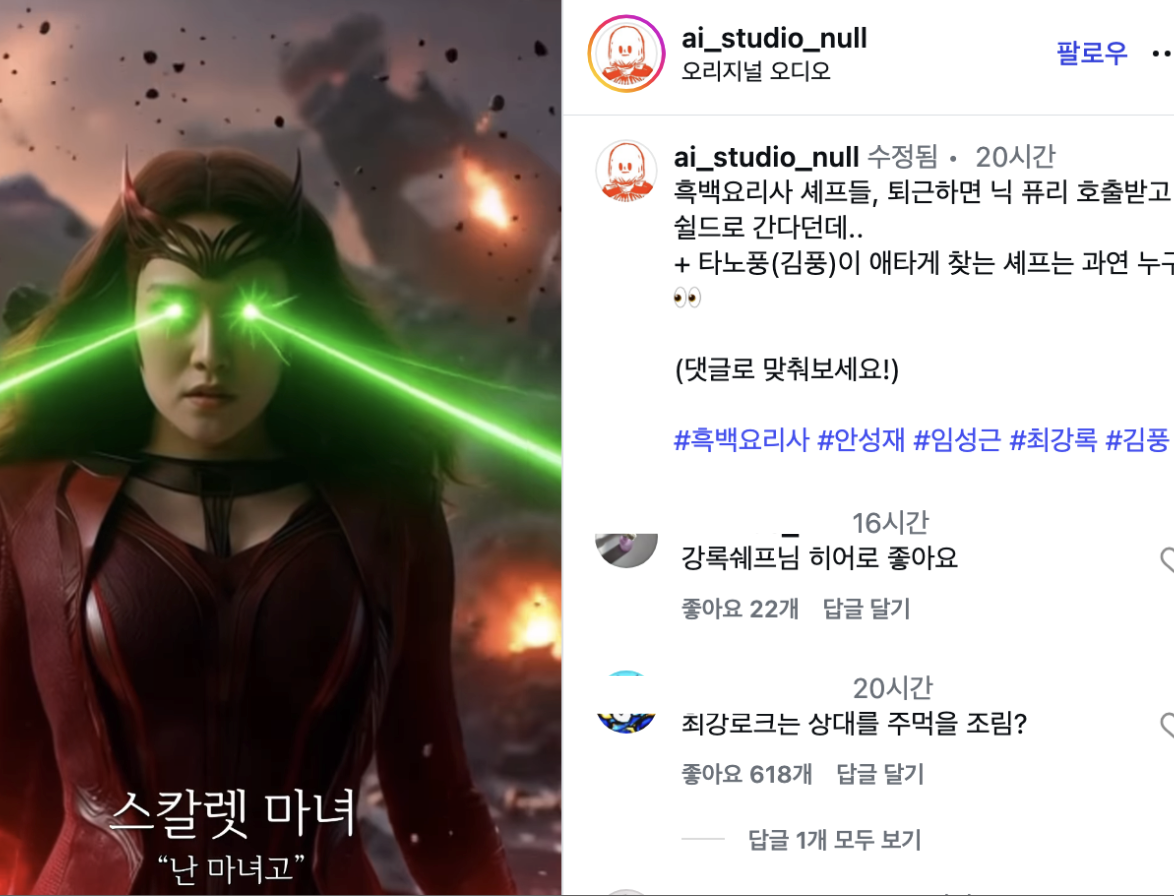Reply to the 강록쉐프님 comment via 답글 달기
The image size is (1174, 896).
pos(866,609)
